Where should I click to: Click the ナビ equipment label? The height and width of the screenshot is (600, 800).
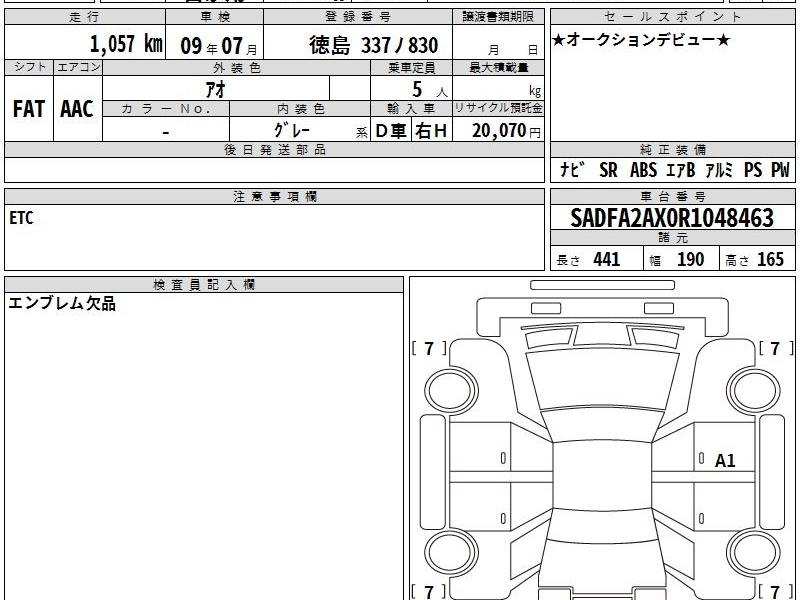(x=571, y=169)
